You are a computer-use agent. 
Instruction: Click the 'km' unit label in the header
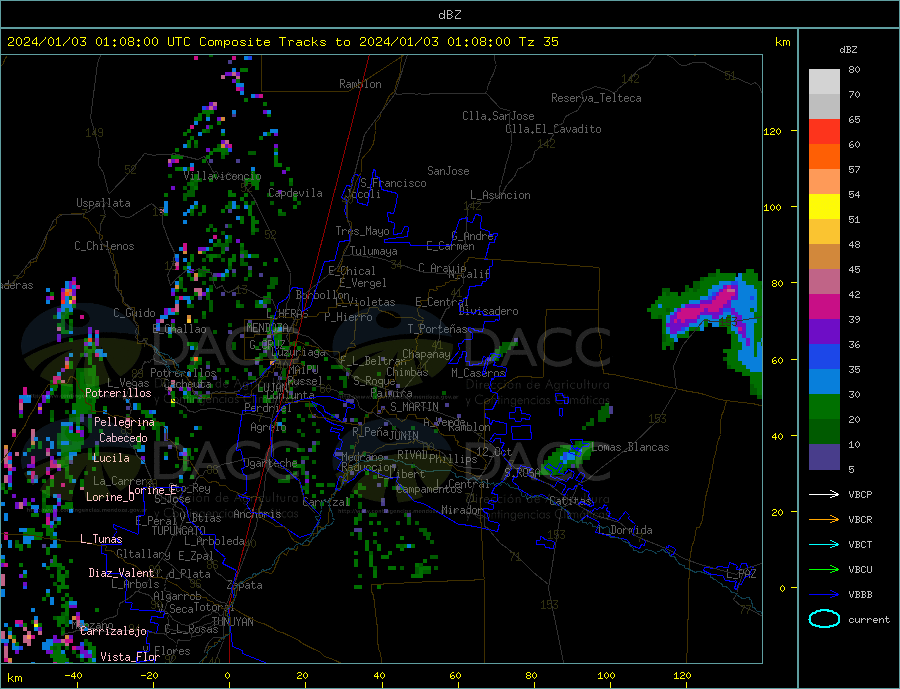(x=782, y=42)
